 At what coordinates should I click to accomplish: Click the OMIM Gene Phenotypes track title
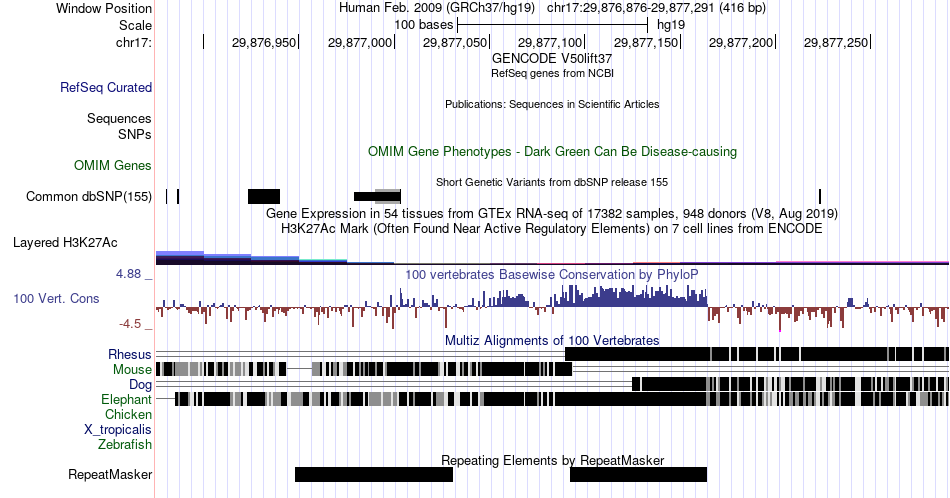[x=552, y=151]
